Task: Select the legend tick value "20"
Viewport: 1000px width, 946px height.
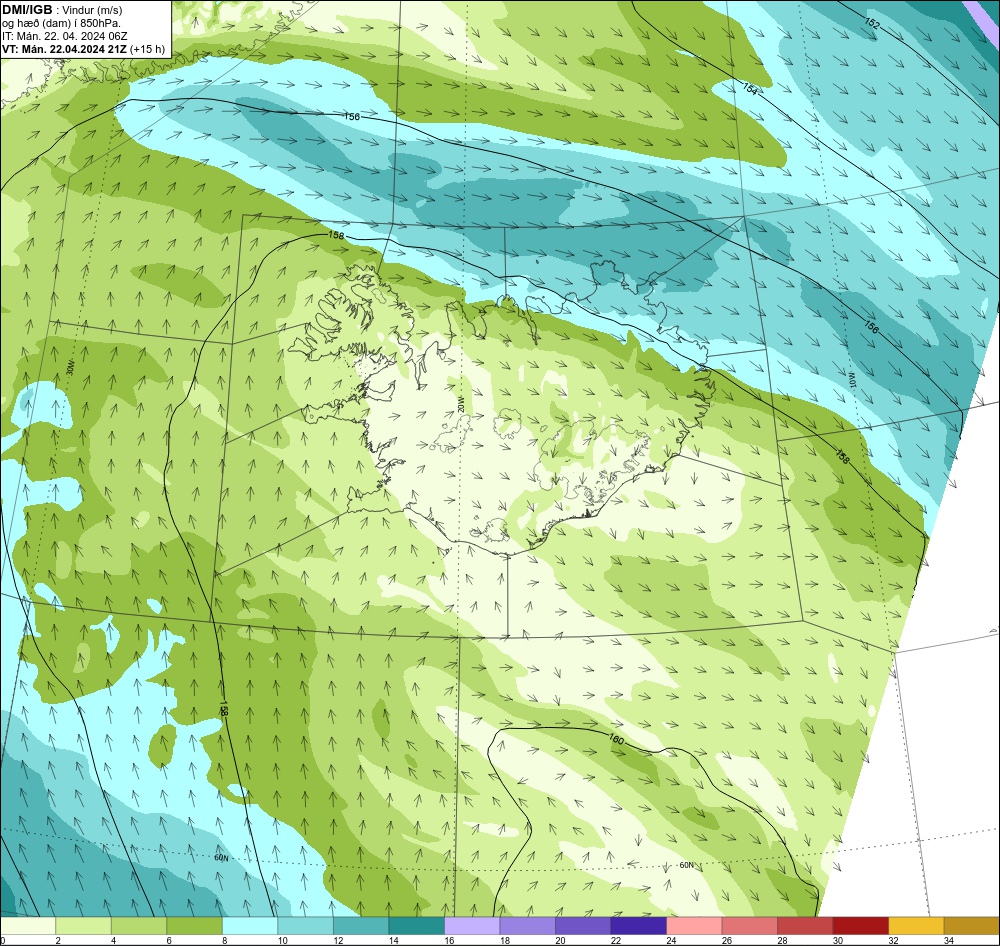Action: pyautogui.click(x=560, y=940)
